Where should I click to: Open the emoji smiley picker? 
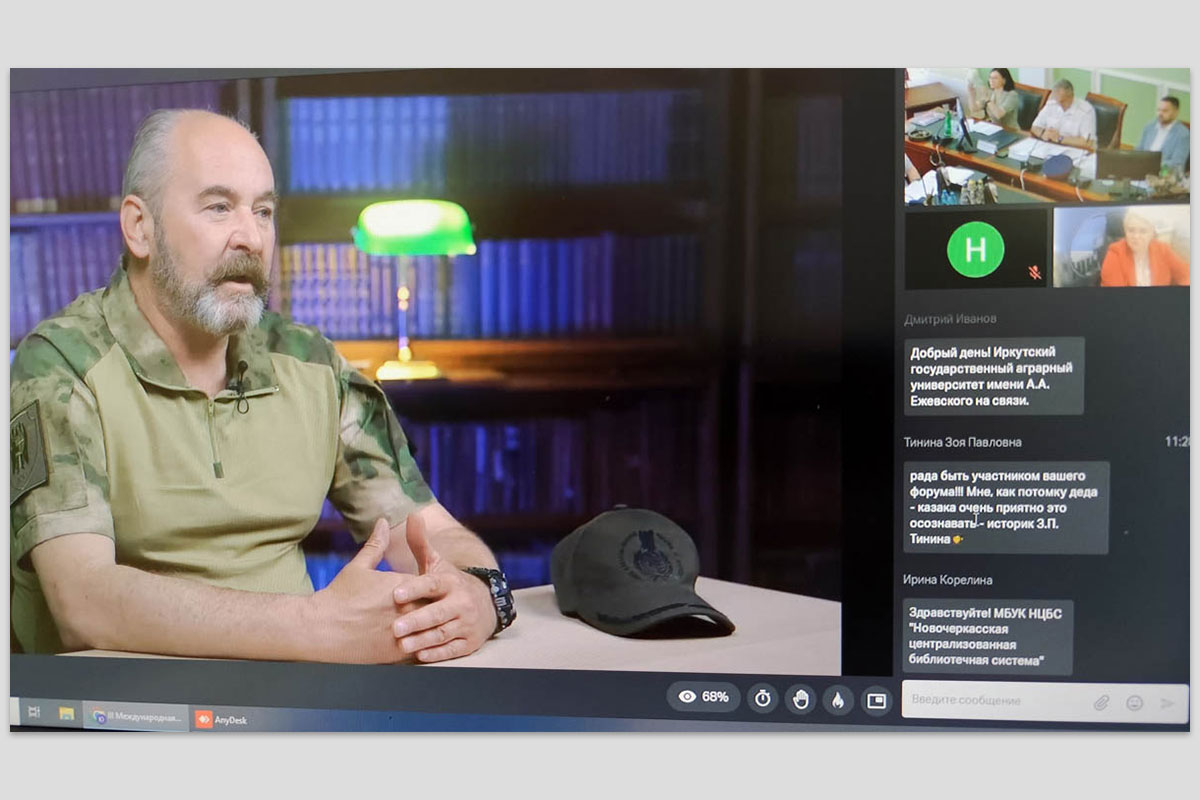click(x=1134, y=702)
